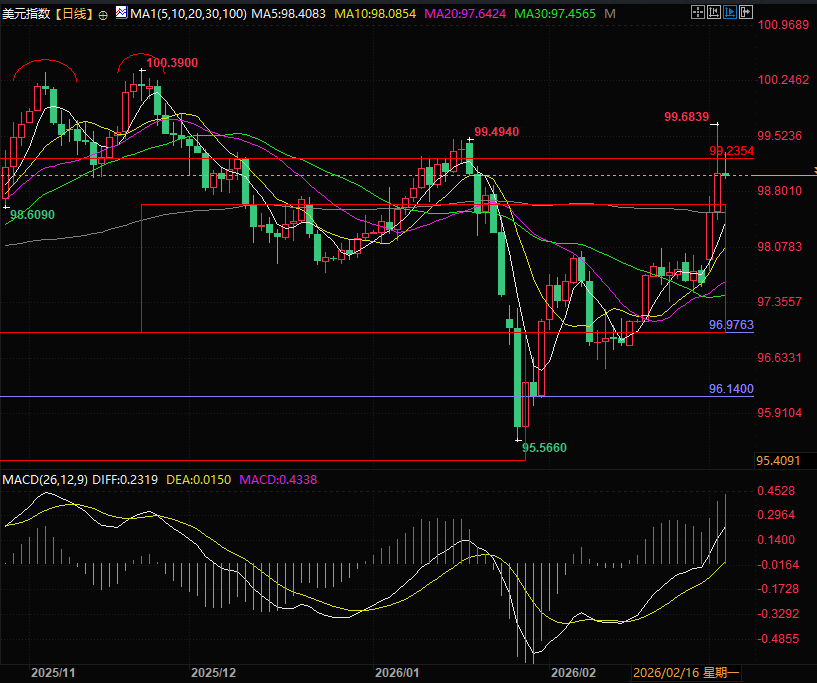Click the 95.5660 low price label

(x=545, y=448)
